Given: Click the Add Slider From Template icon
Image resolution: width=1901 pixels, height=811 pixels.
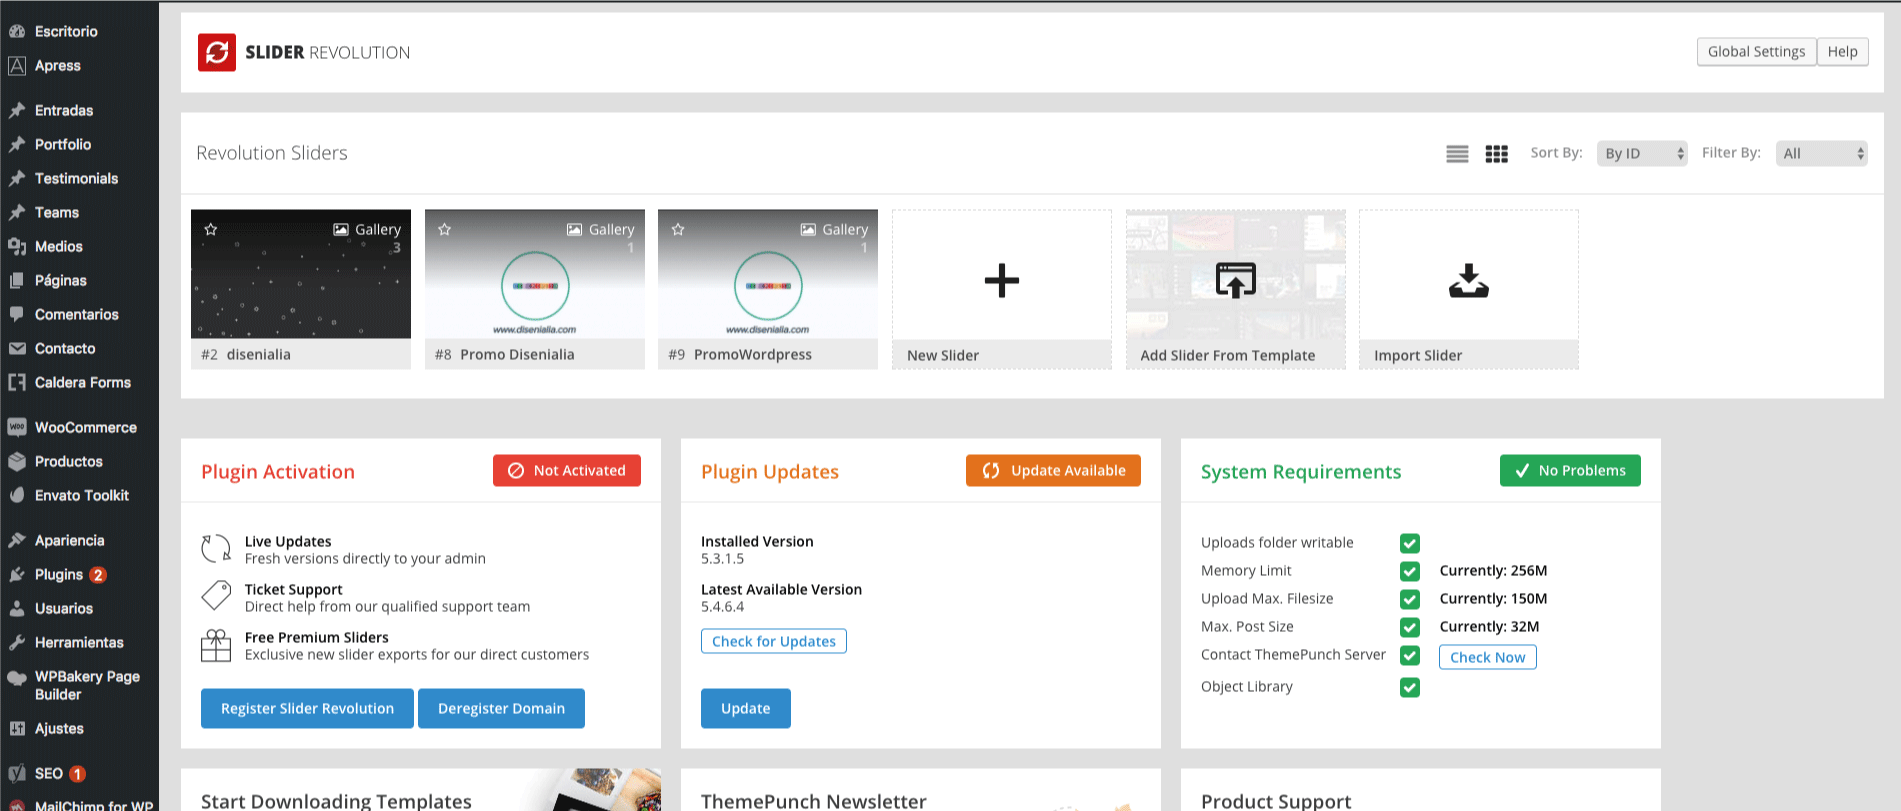Looking at the screenshot, I should coord(1235,281).
